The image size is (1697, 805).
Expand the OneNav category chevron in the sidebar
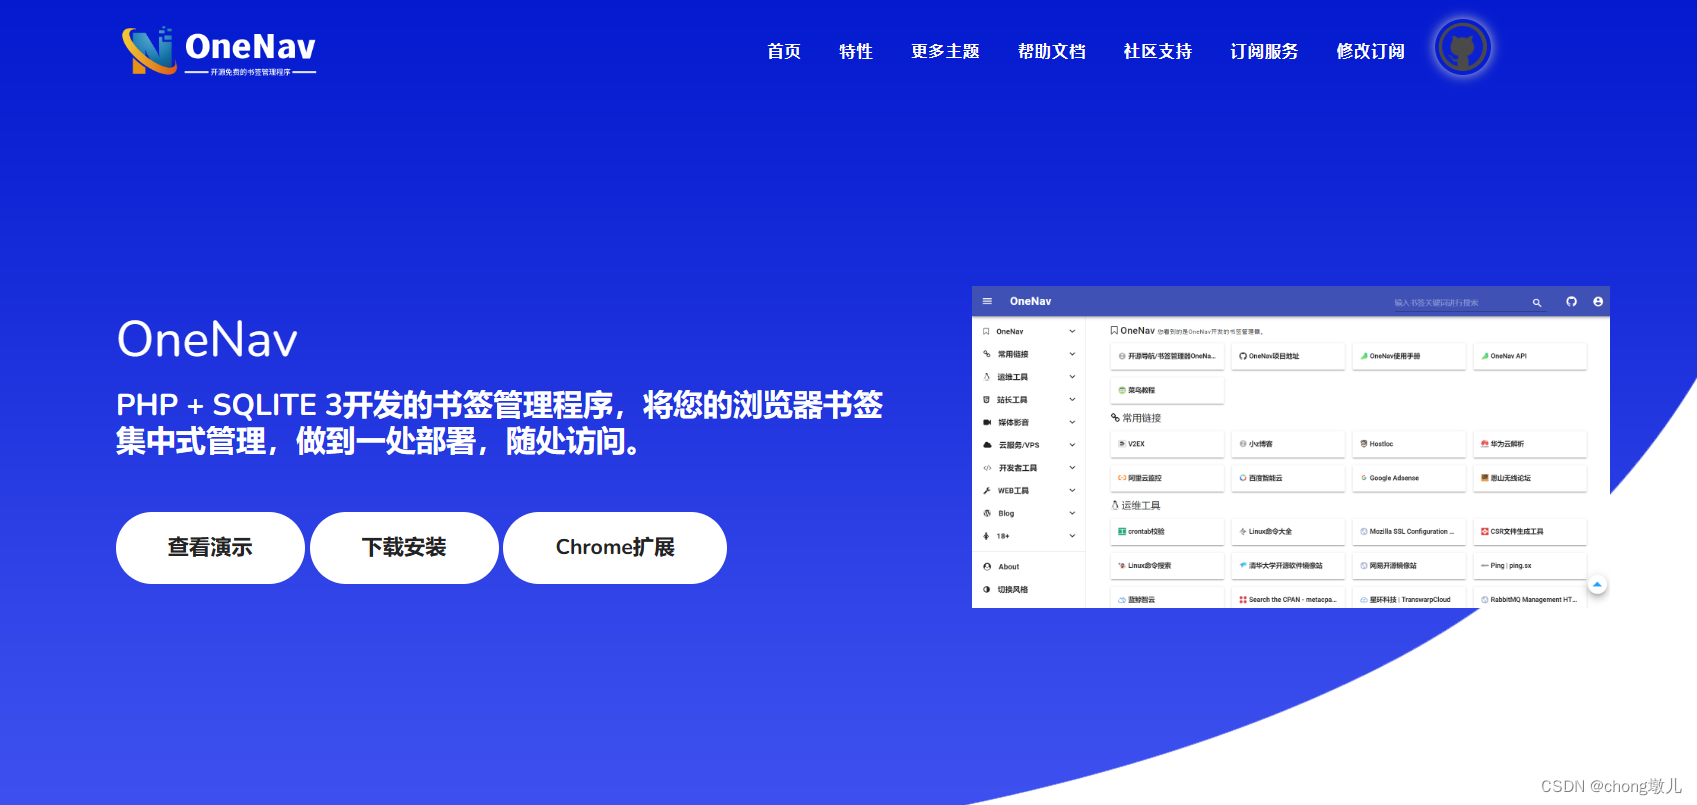point(1072,331)
